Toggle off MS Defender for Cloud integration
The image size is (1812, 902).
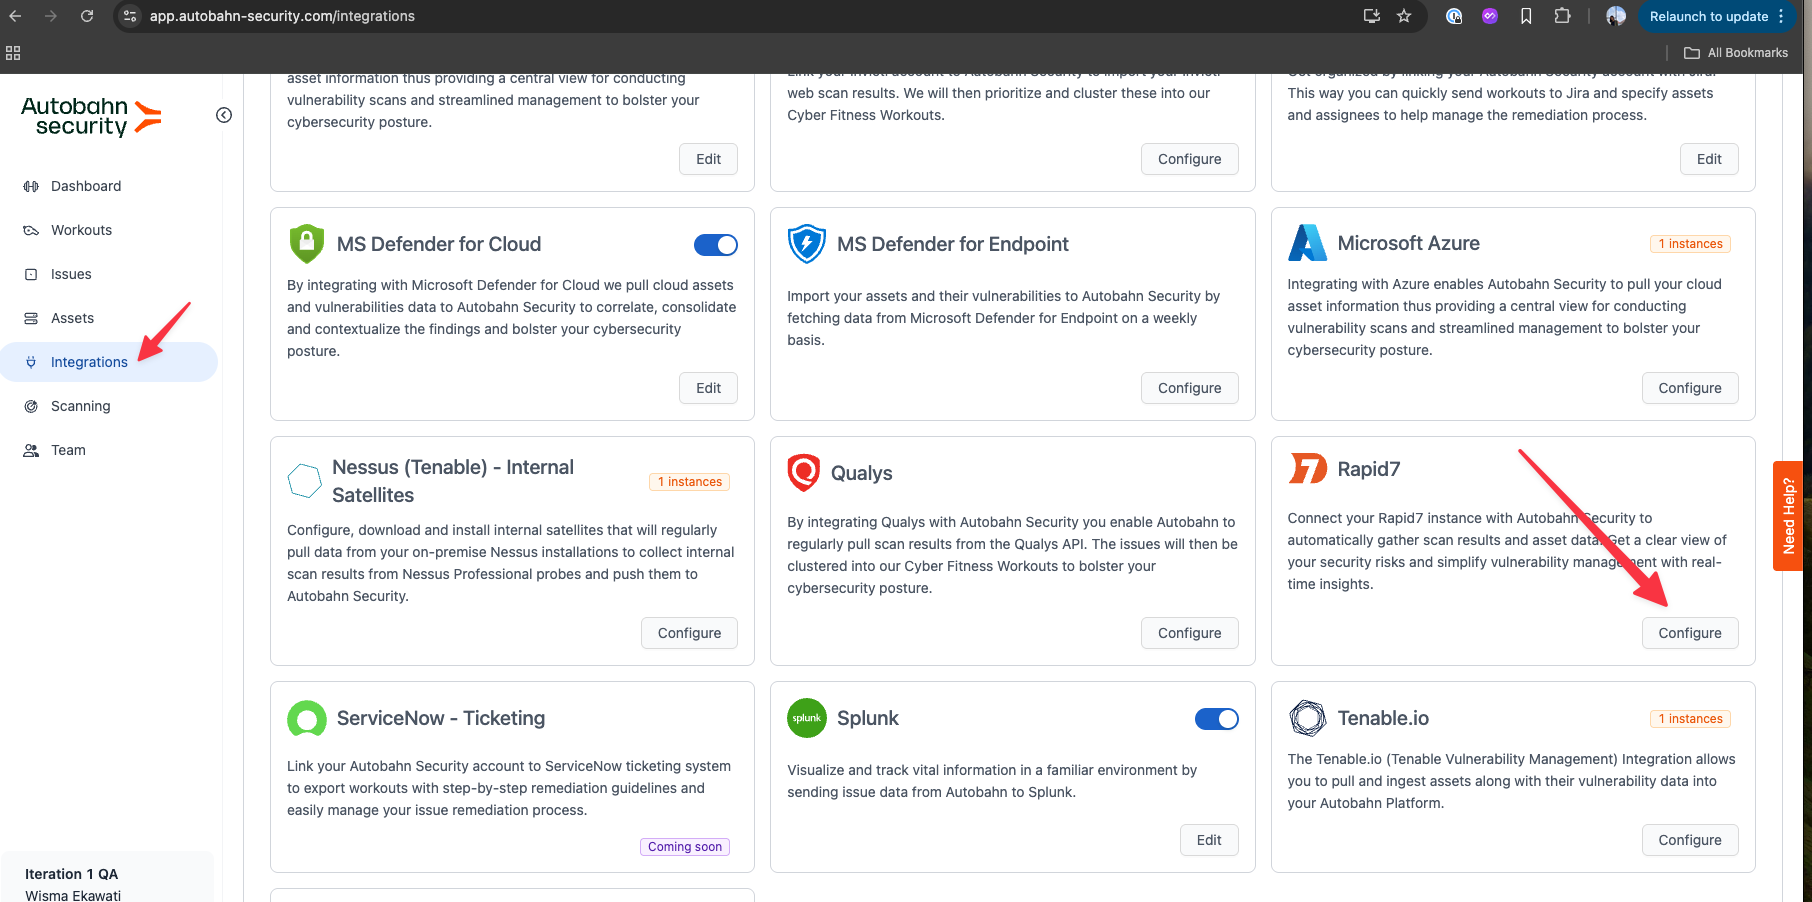click(x=716, y=245)
